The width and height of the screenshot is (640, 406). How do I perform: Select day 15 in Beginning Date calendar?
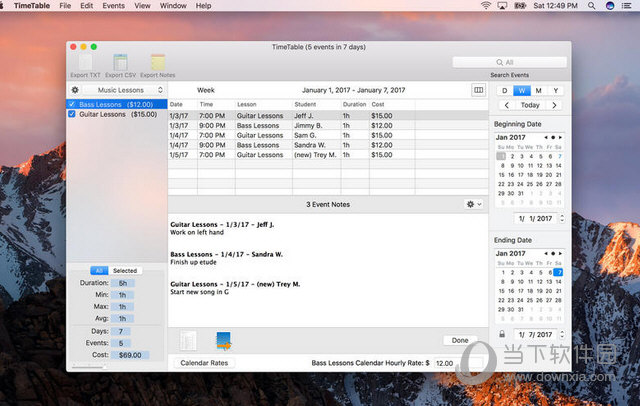point(501,175)
